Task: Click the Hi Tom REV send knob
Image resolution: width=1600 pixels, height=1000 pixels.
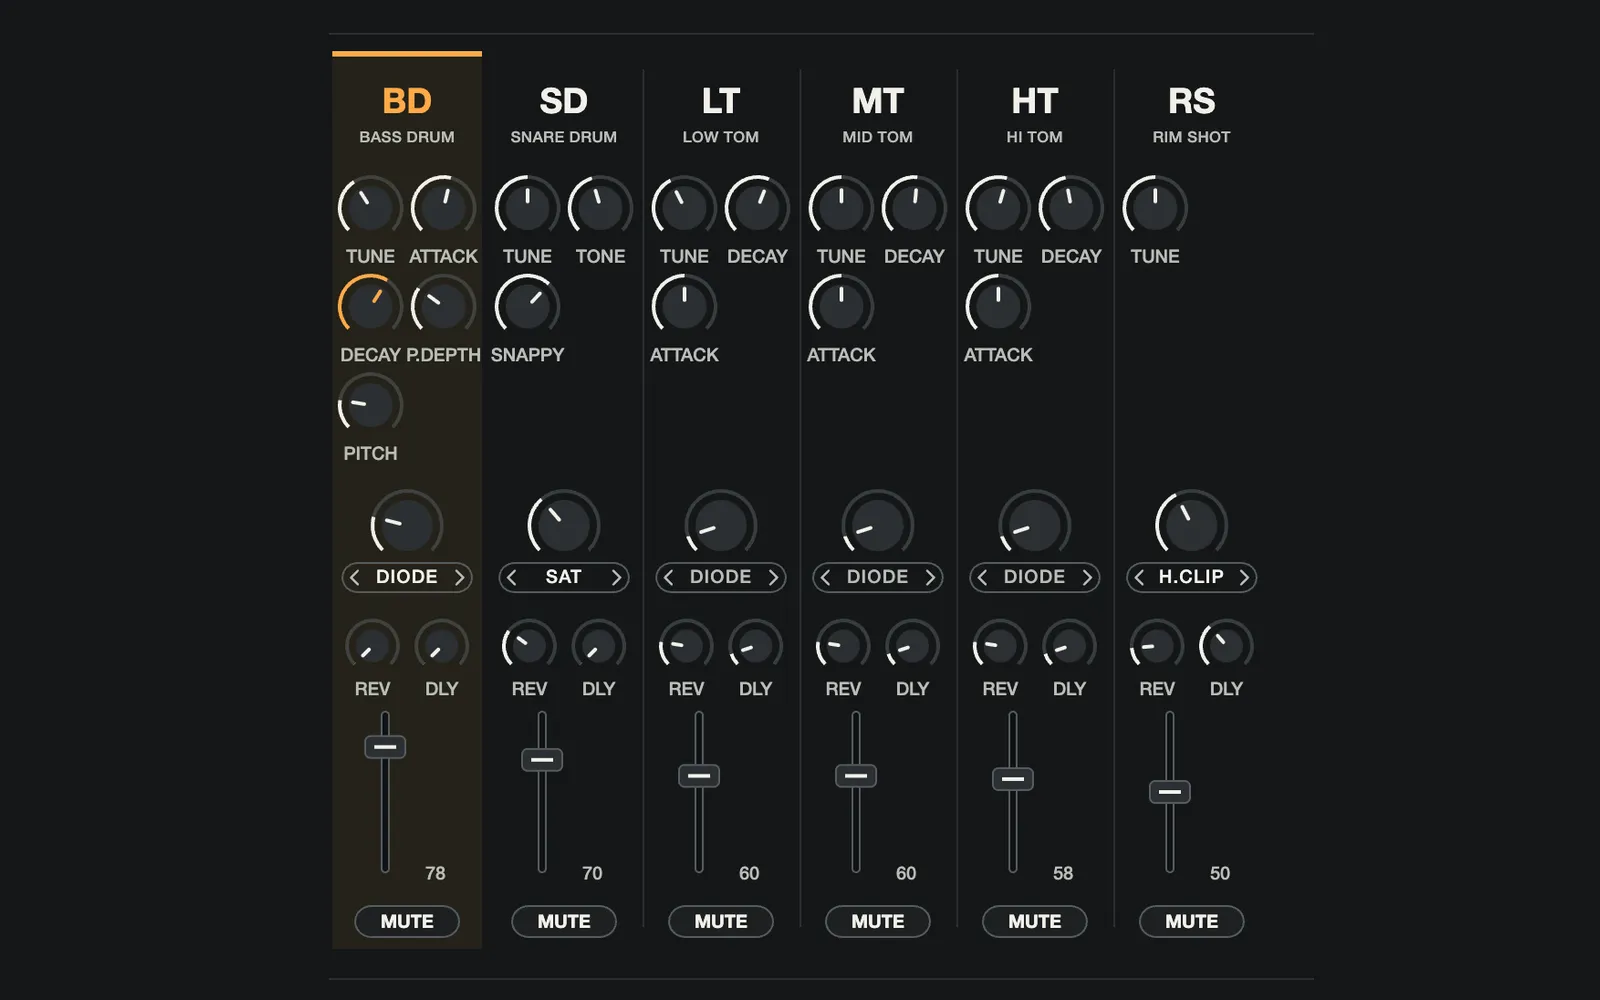Action: click(x=1000, y=647)
